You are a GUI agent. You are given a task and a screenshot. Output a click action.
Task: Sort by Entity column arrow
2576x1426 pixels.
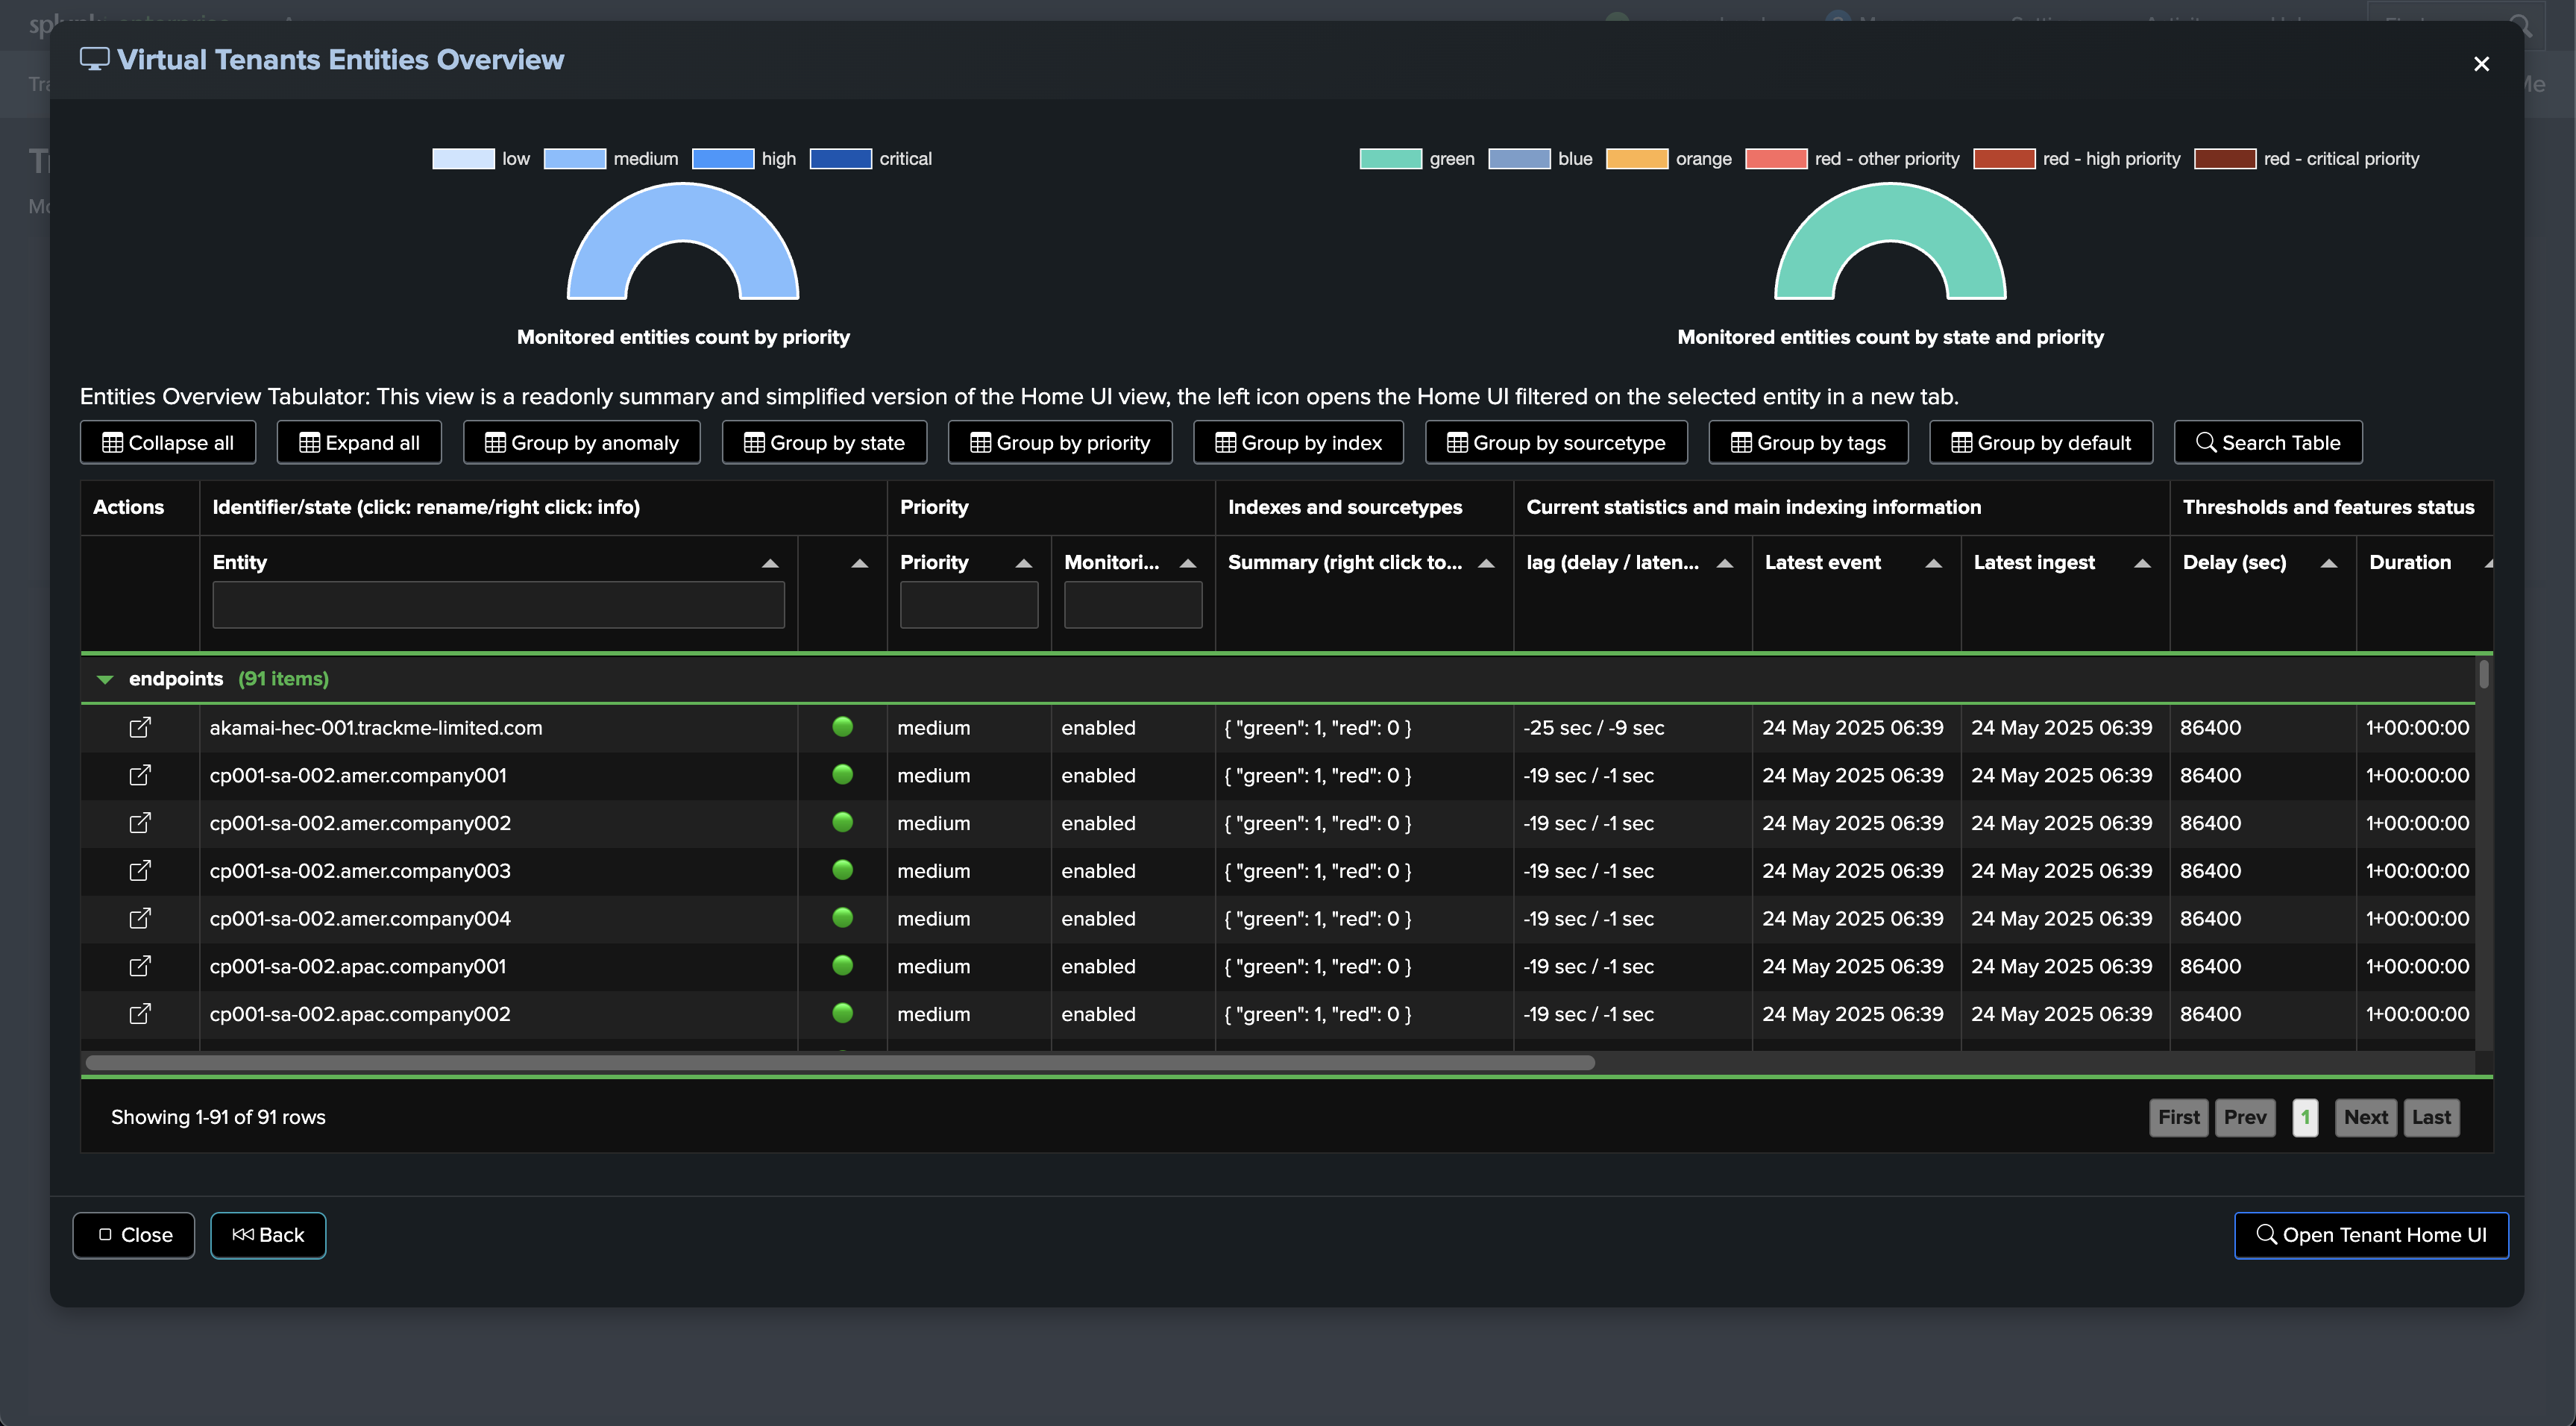(x=769, y=563)
